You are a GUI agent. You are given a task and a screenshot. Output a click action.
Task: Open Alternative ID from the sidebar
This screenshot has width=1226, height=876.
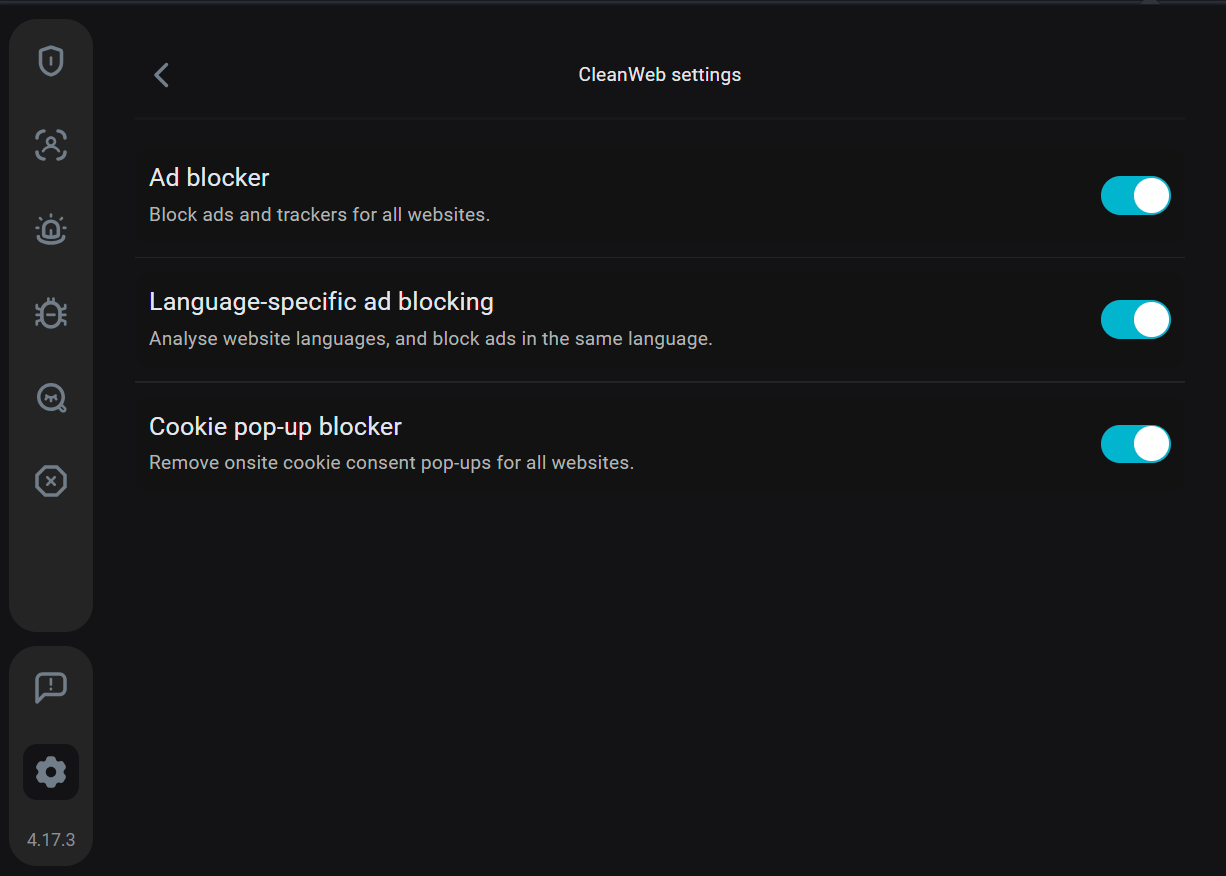(51, 145)
